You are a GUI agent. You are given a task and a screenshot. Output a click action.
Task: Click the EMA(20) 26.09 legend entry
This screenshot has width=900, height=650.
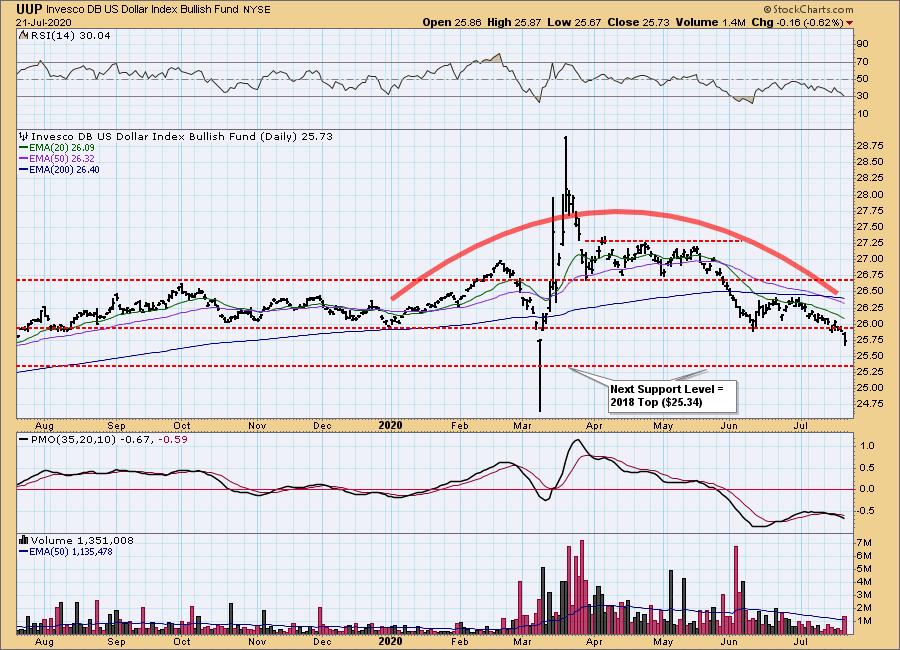point(61,148)
